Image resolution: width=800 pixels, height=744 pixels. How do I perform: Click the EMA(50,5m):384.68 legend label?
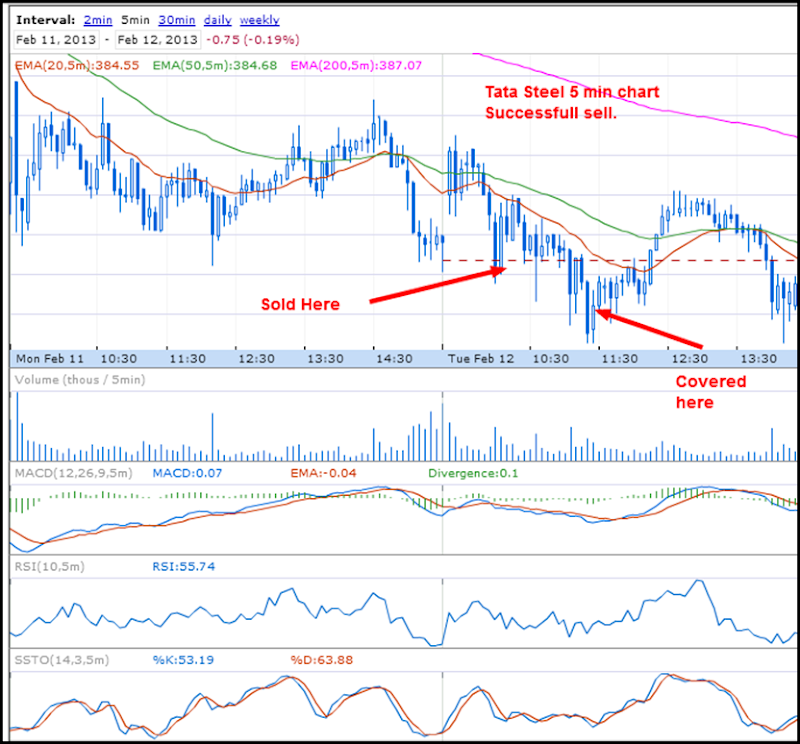tap(215, 65)
